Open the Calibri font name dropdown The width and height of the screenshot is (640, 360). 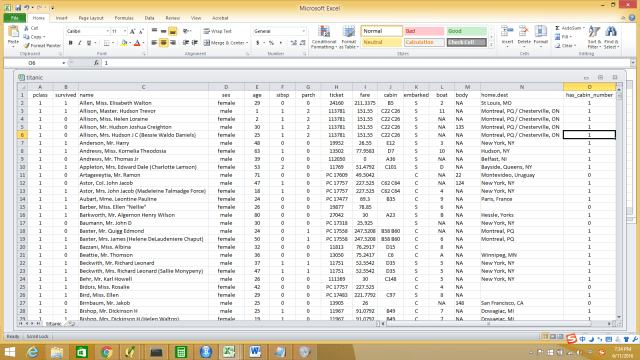[107, 31]
